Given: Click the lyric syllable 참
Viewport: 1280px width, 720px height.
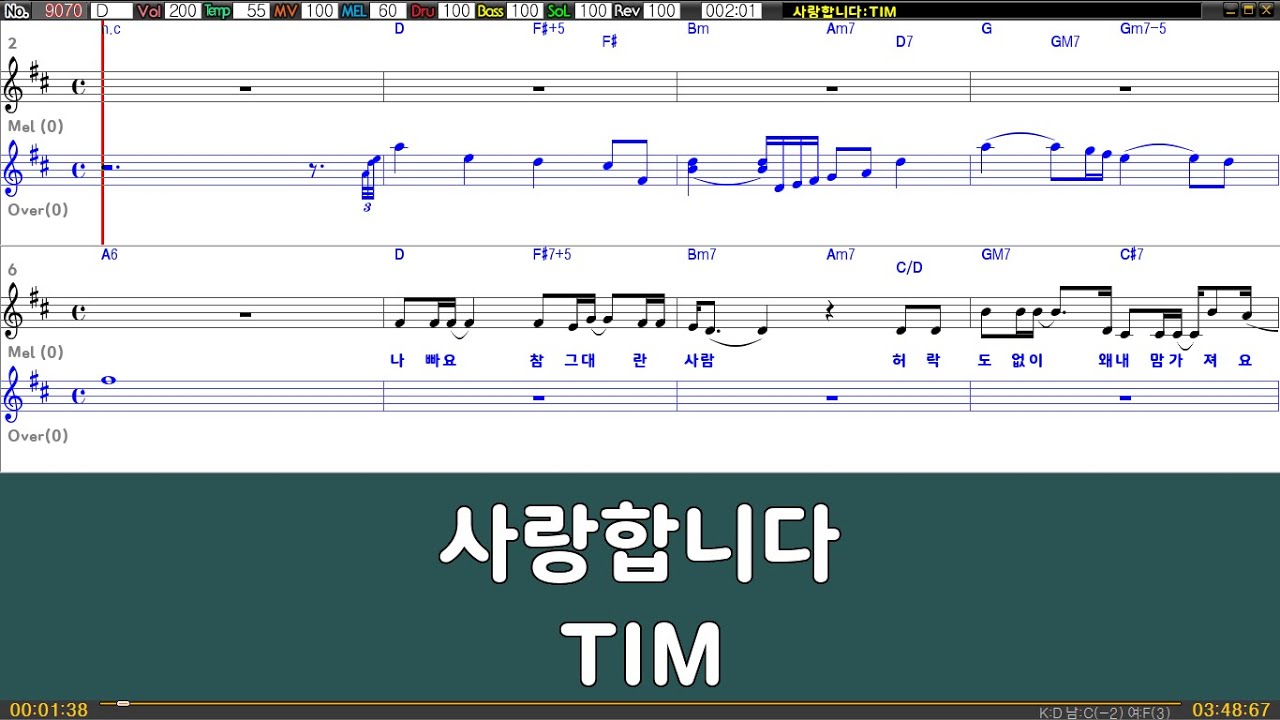Looking at the screenshot, I should (537, 360).
